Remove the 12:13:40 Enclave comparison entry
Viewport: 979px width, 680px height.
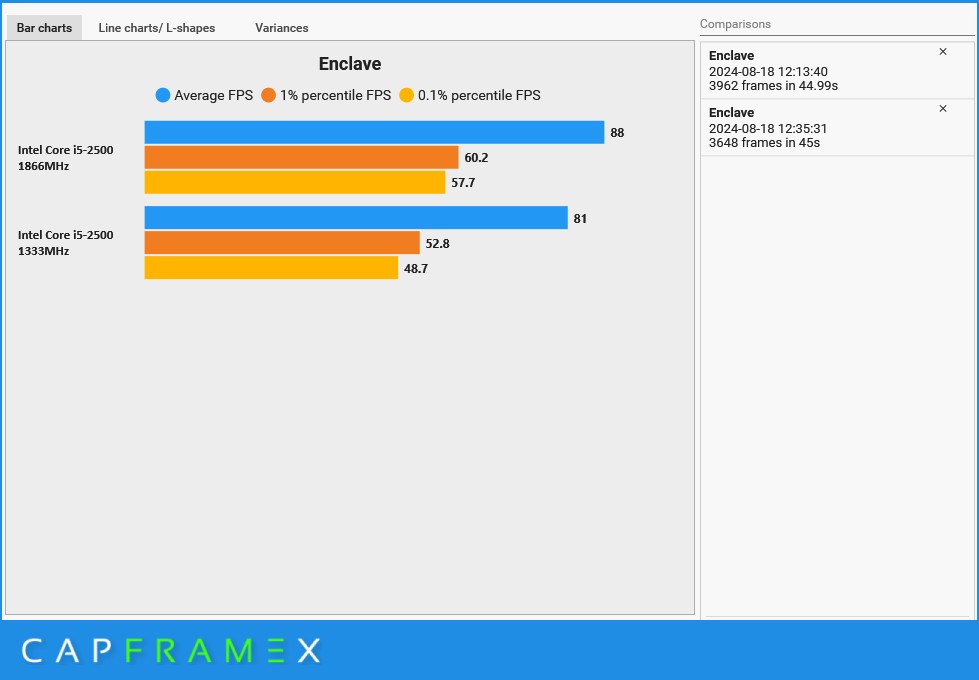[943, 52]
